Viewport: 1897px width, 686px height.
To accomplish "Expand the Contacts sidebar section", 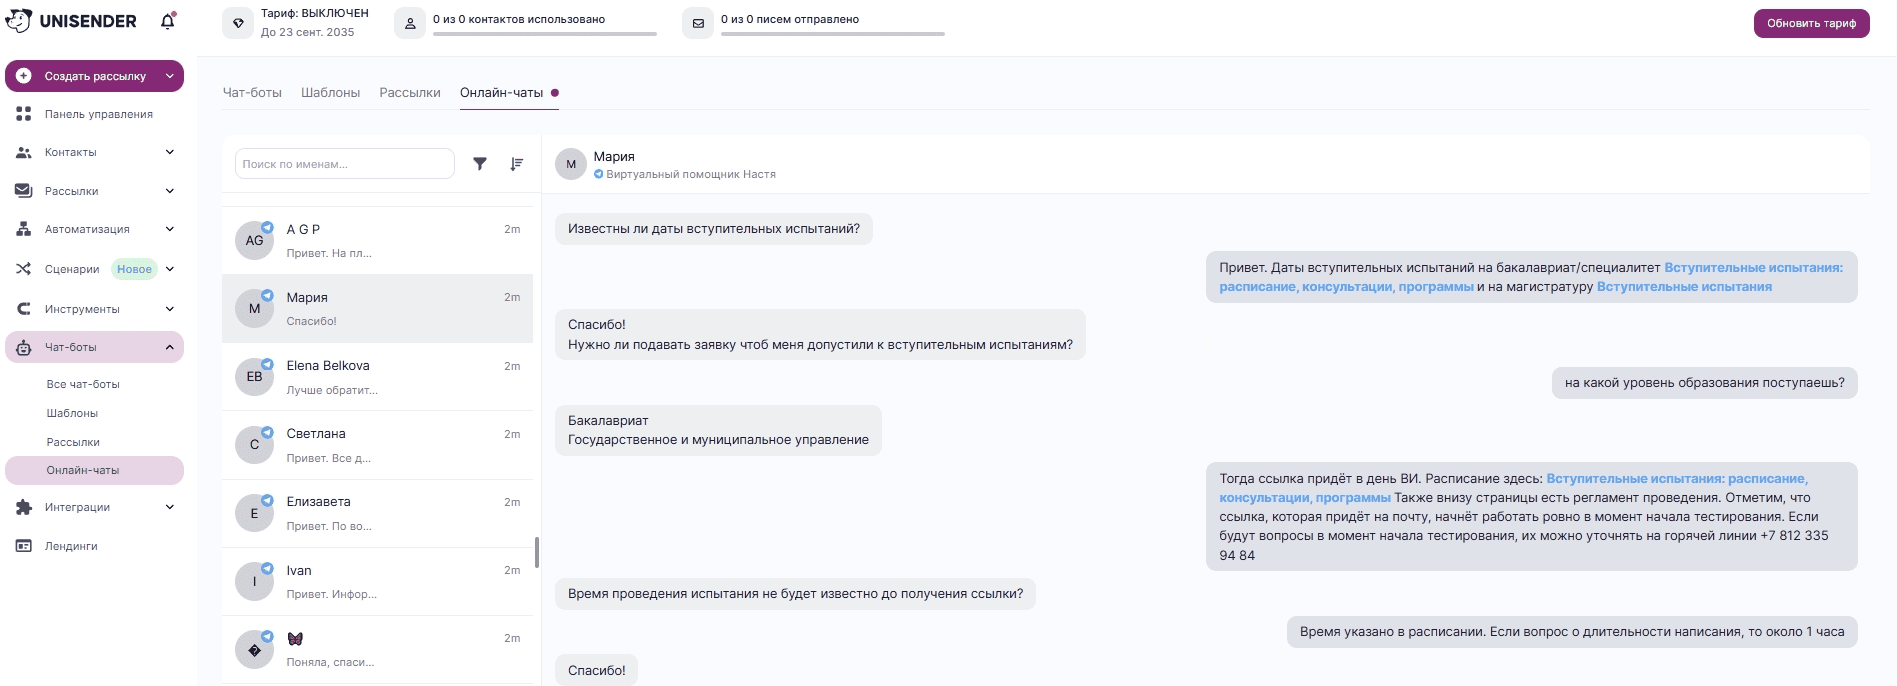I will (170, 152).
